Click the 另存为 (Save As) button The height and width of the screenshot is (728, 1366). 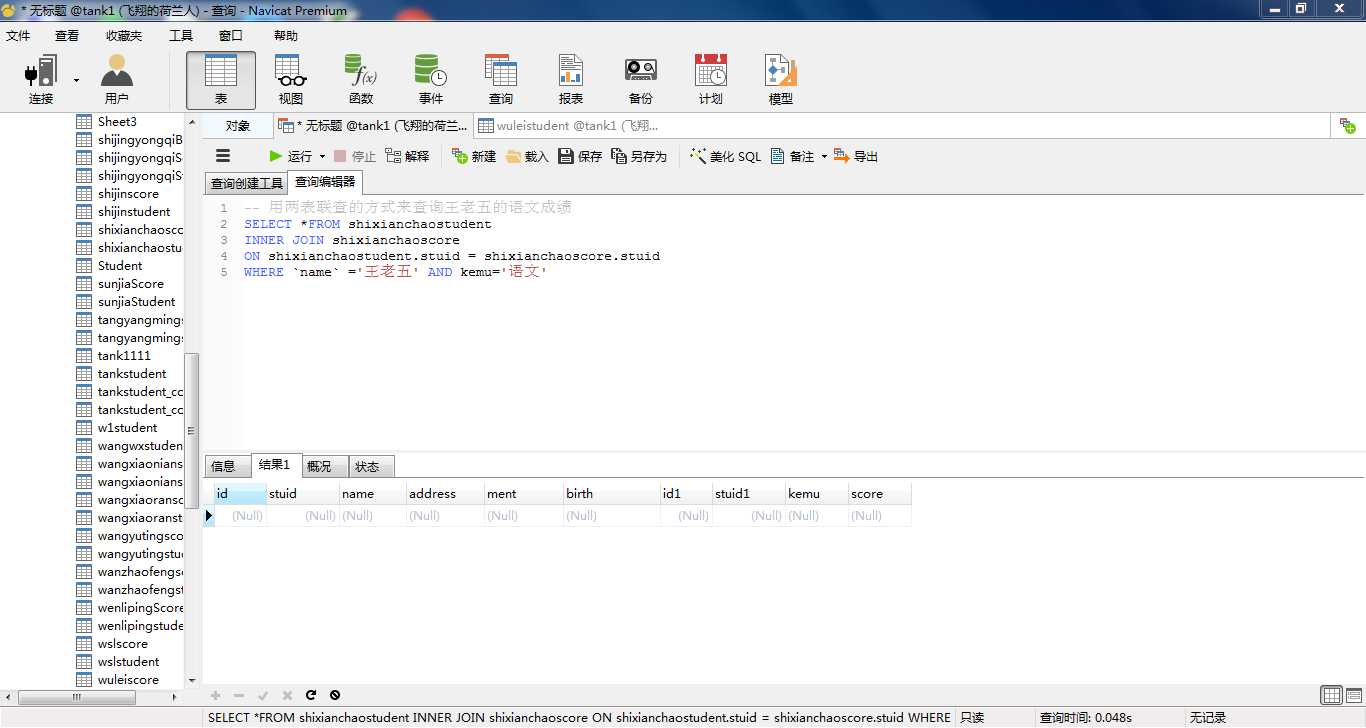[x=639, y=156]
